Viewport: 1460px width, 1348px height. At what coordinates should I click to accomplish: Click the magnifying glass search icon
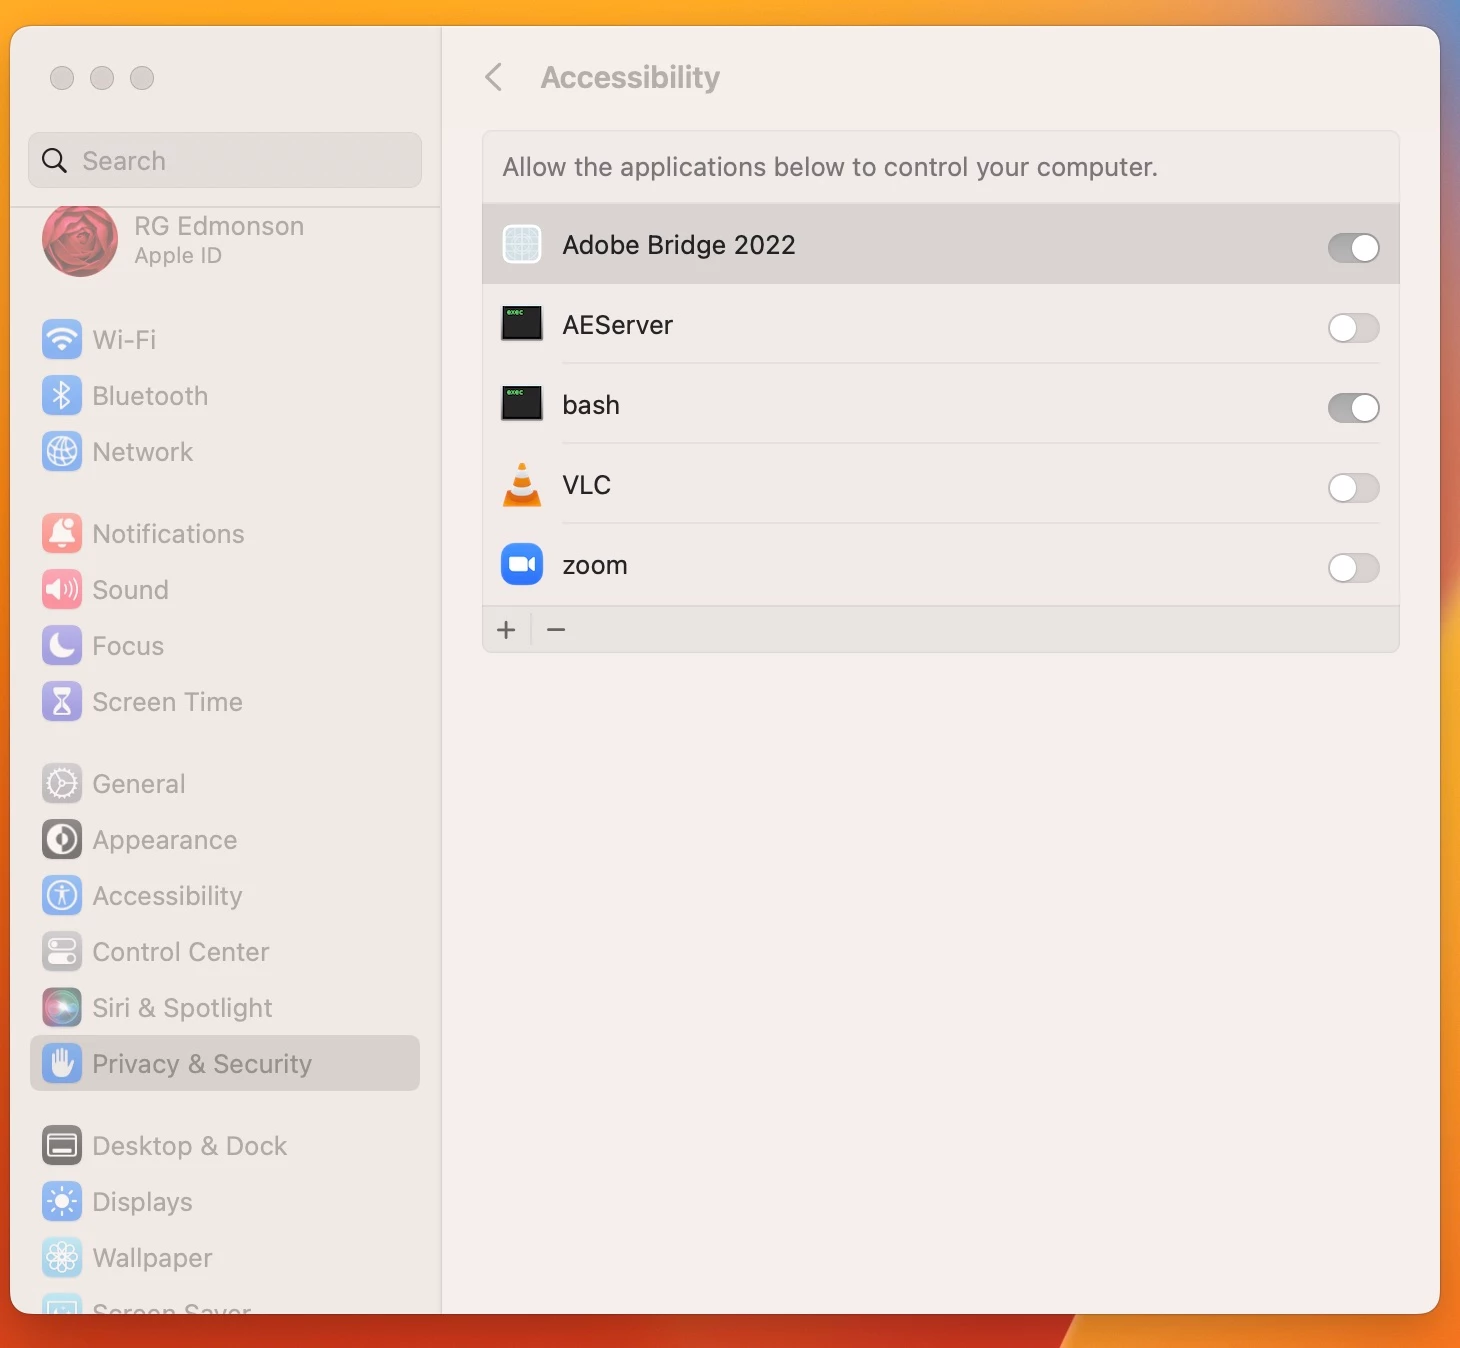tap(55, 161)
